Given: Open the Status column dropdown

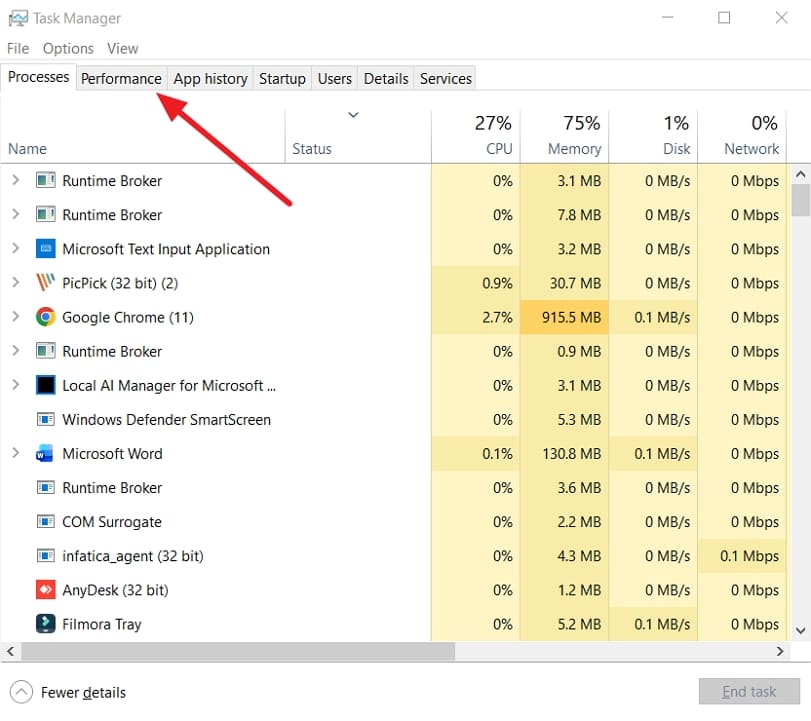Looking at the screenshot, I should pyautogui.click(x=354, y=115).
